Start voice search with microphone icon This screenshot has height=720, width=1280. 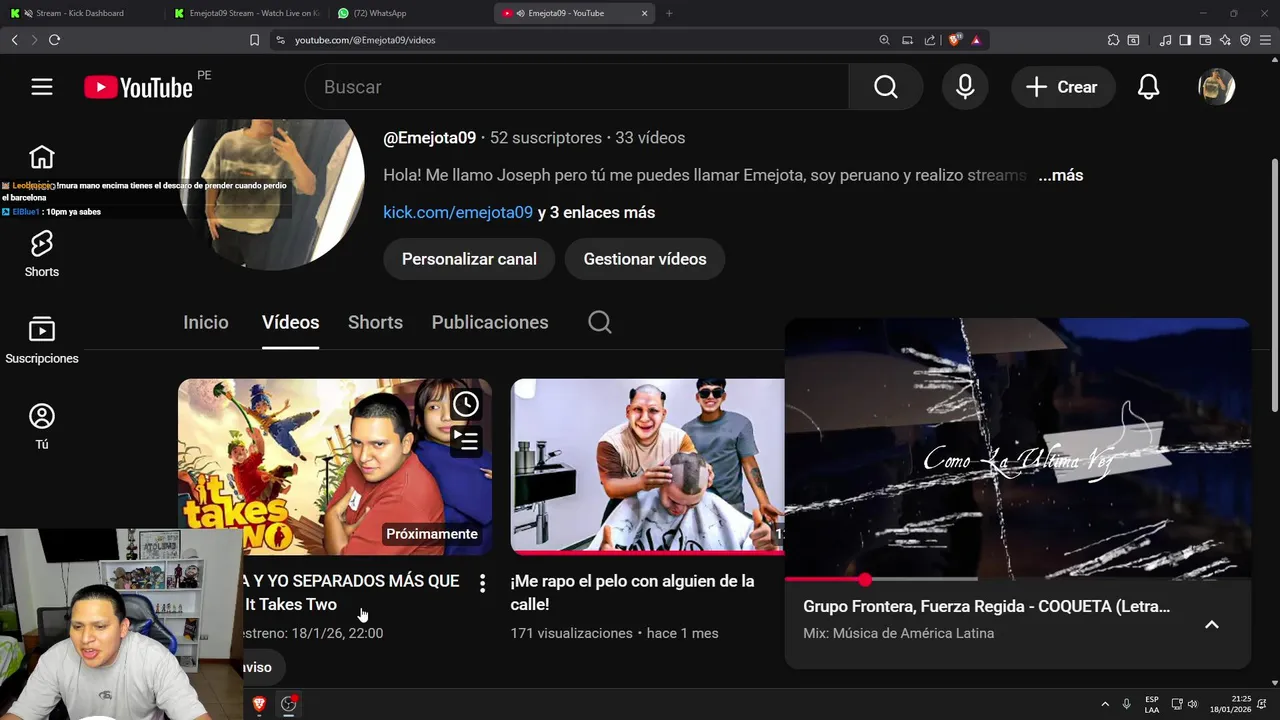coord(965,87)
